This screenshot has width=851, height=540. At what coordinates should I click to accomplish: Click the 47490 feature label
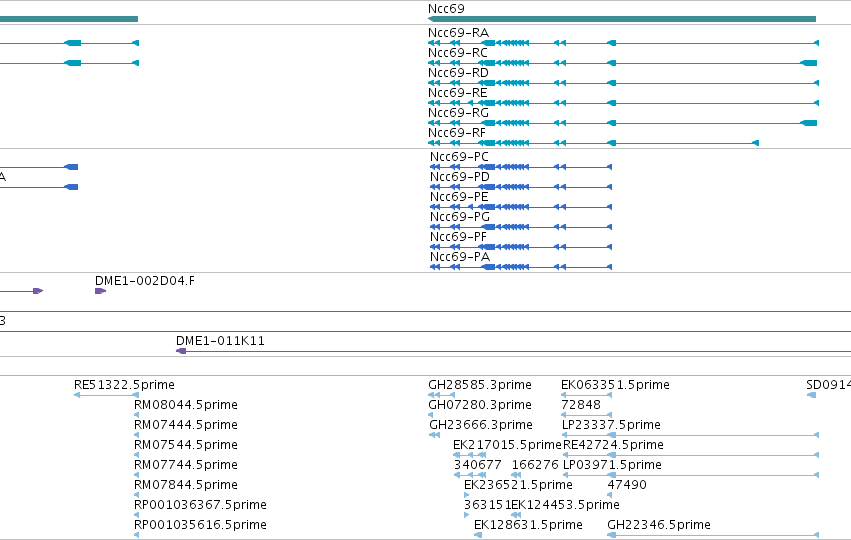pyautogui.click(x=627, y=485)
